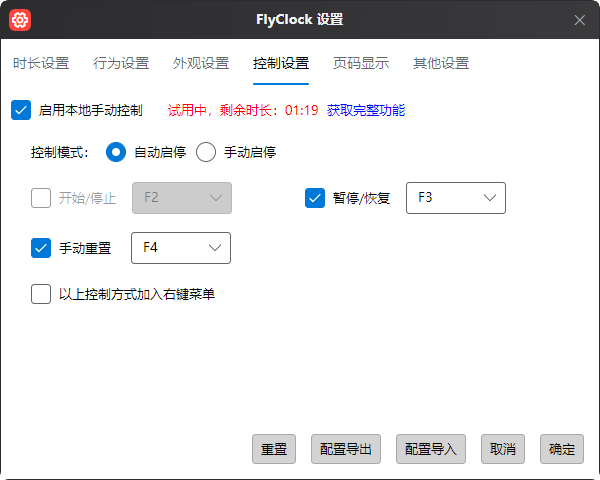The width and height of the screenshot is (600, 480).
Task: Toggle the 手动重置 checkbox
Action: tap(41, 248)
